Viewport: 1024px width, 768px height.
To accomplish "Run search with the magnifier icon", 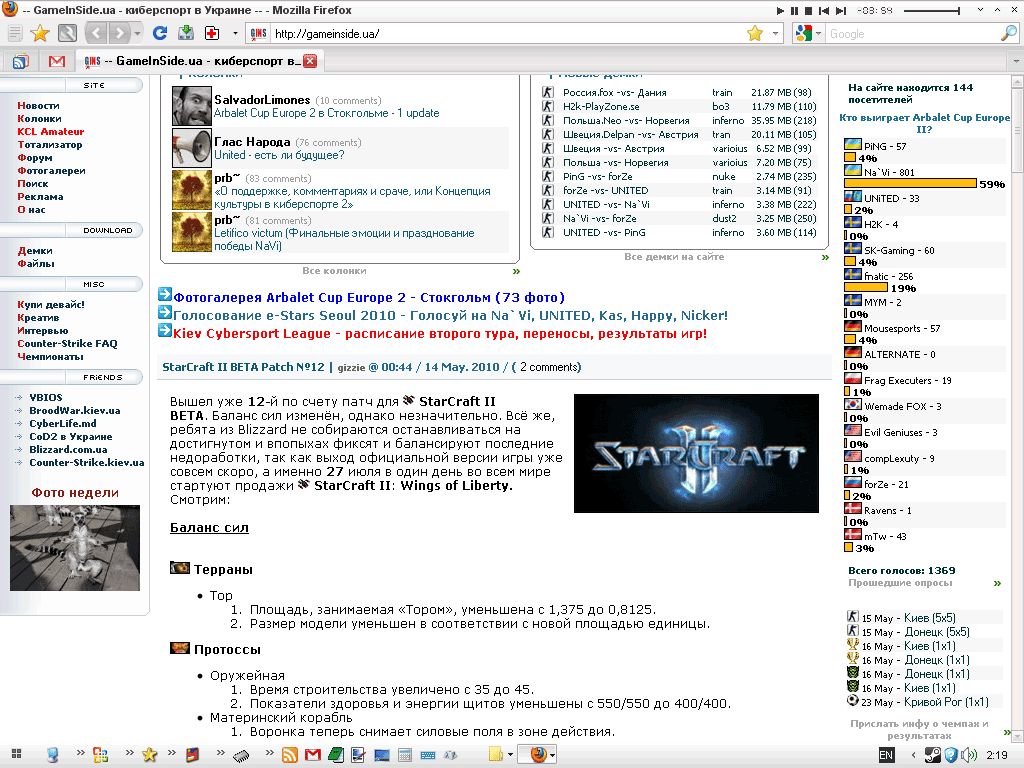I will click(1008, 33).
